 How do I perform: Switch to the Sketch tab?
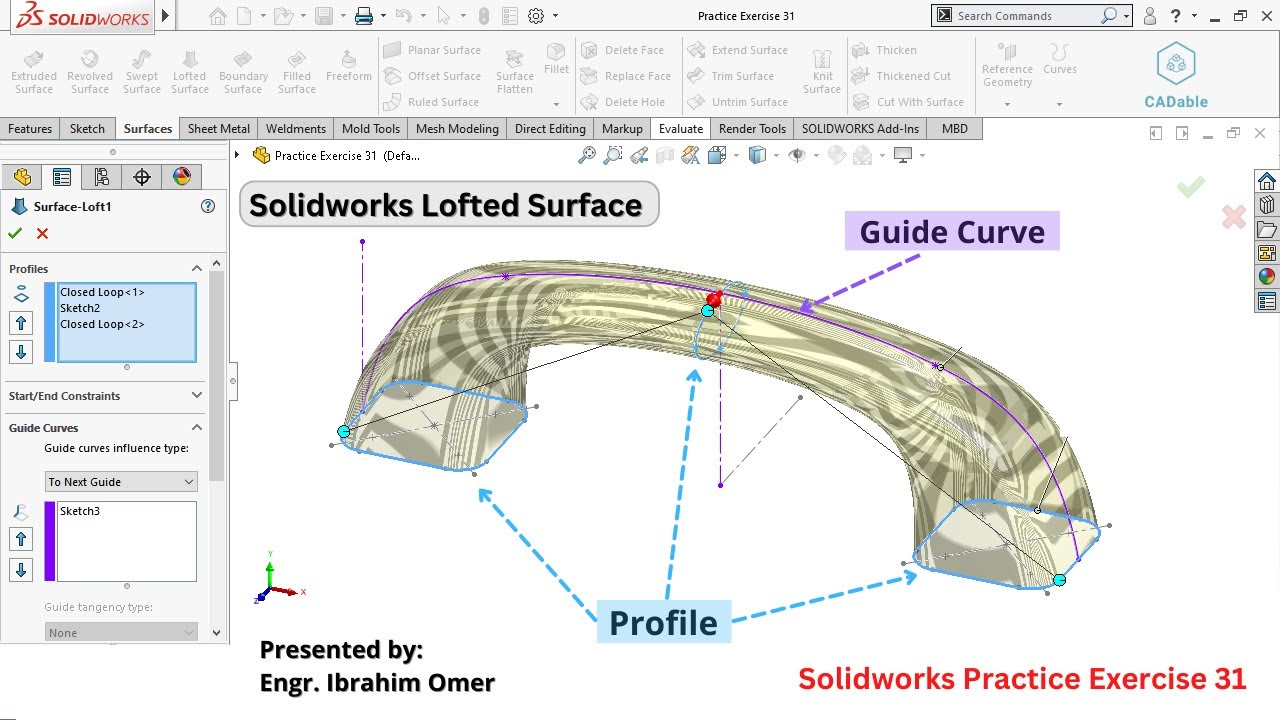click(x=87, y=129)
